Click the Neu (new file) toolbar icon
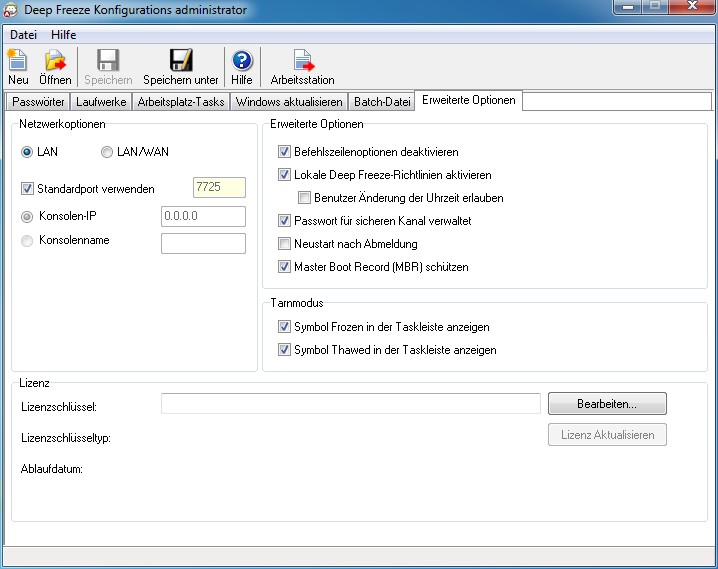Screen dimensions: 718x569 point(18,60)
